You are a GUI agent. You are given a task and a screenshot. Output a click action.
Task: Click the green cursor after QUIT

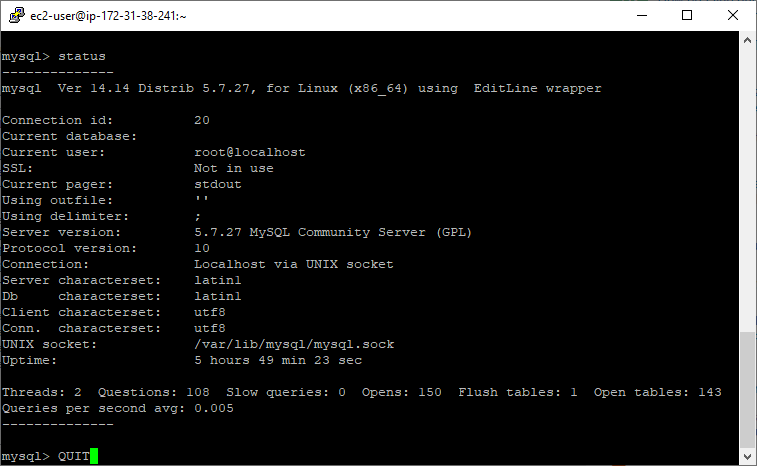(94, 456)
